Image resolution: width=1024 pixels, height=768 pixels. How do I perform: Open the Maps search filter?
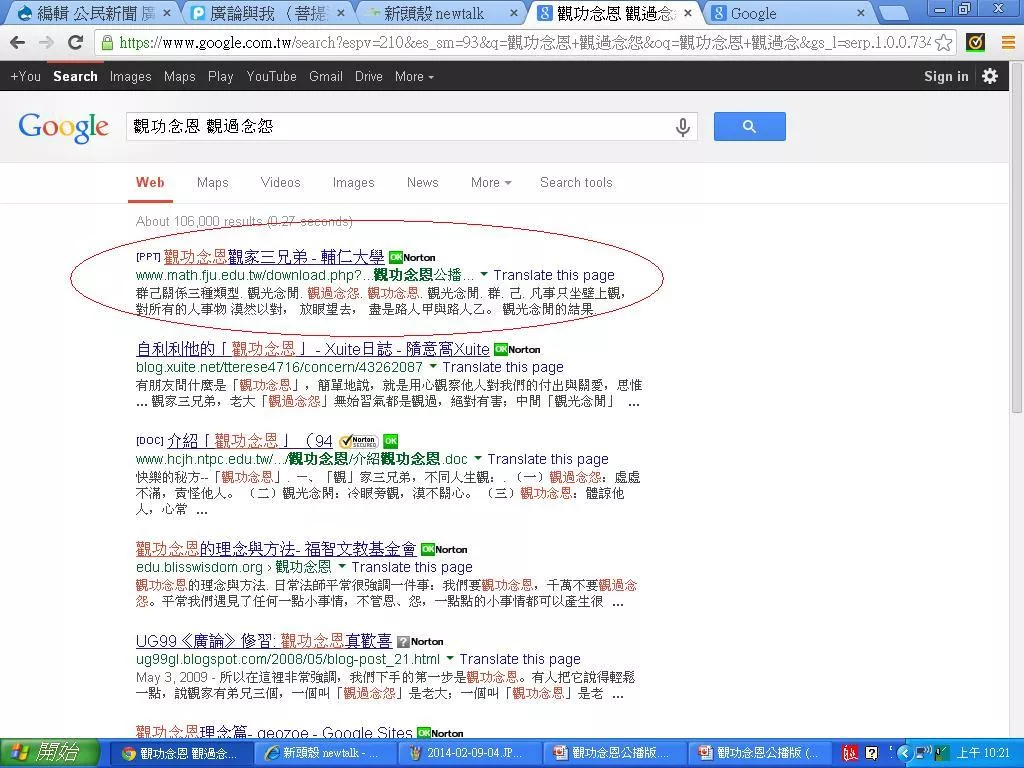pos(213,183)
